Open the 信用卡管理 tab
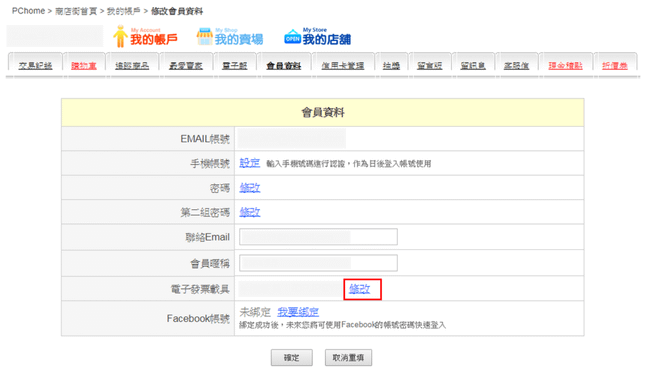 pos(343,65)
